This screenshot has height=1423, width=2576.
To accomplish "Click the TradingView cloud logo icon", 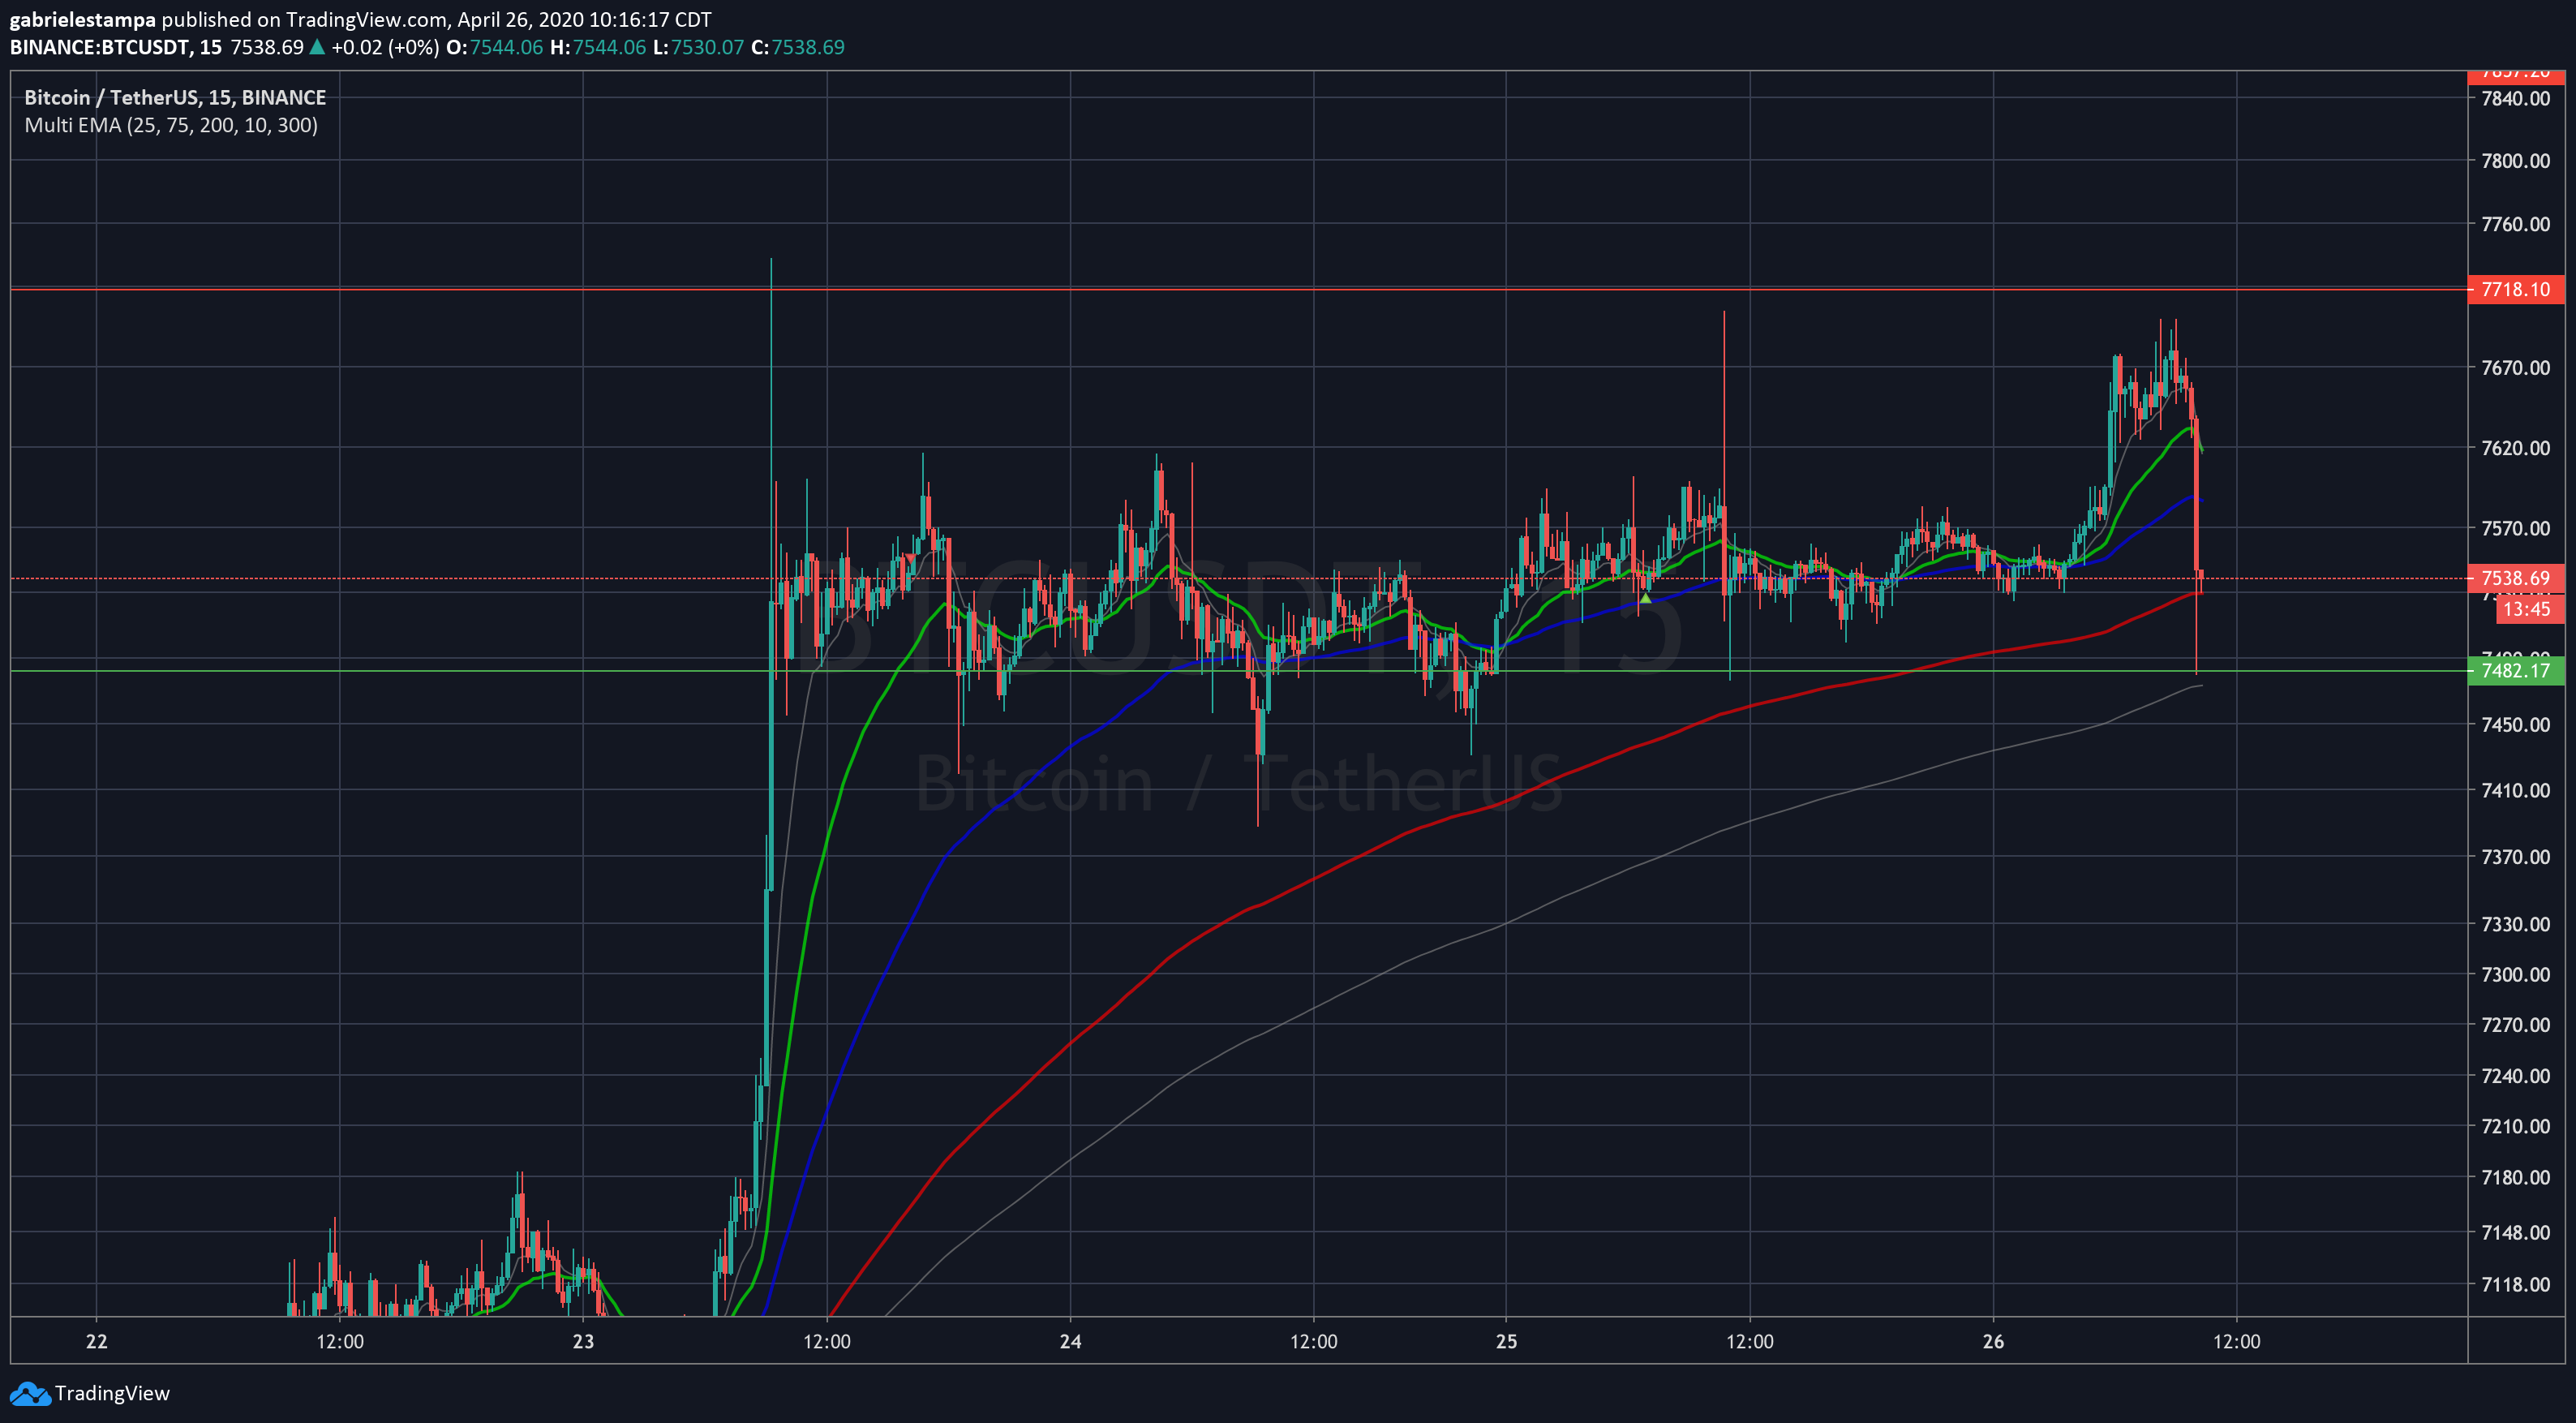I will click(29, 1394).
